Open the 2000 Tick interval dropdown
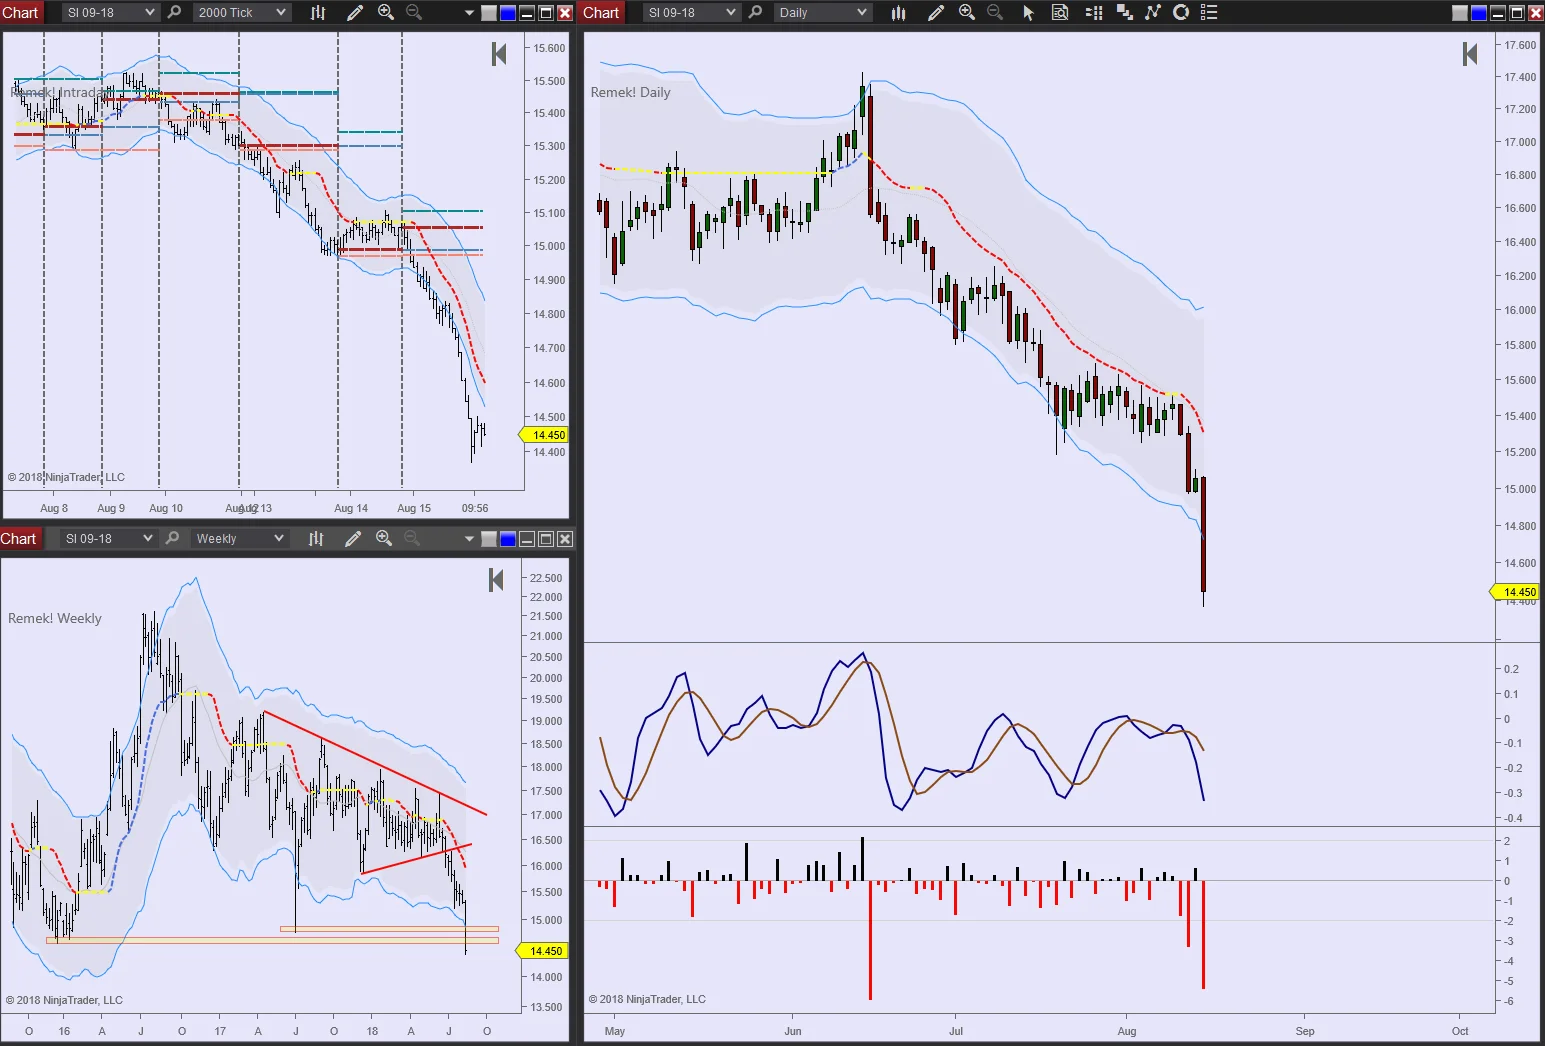This screenshot has height=1046, width=1545. pos(240,13)
